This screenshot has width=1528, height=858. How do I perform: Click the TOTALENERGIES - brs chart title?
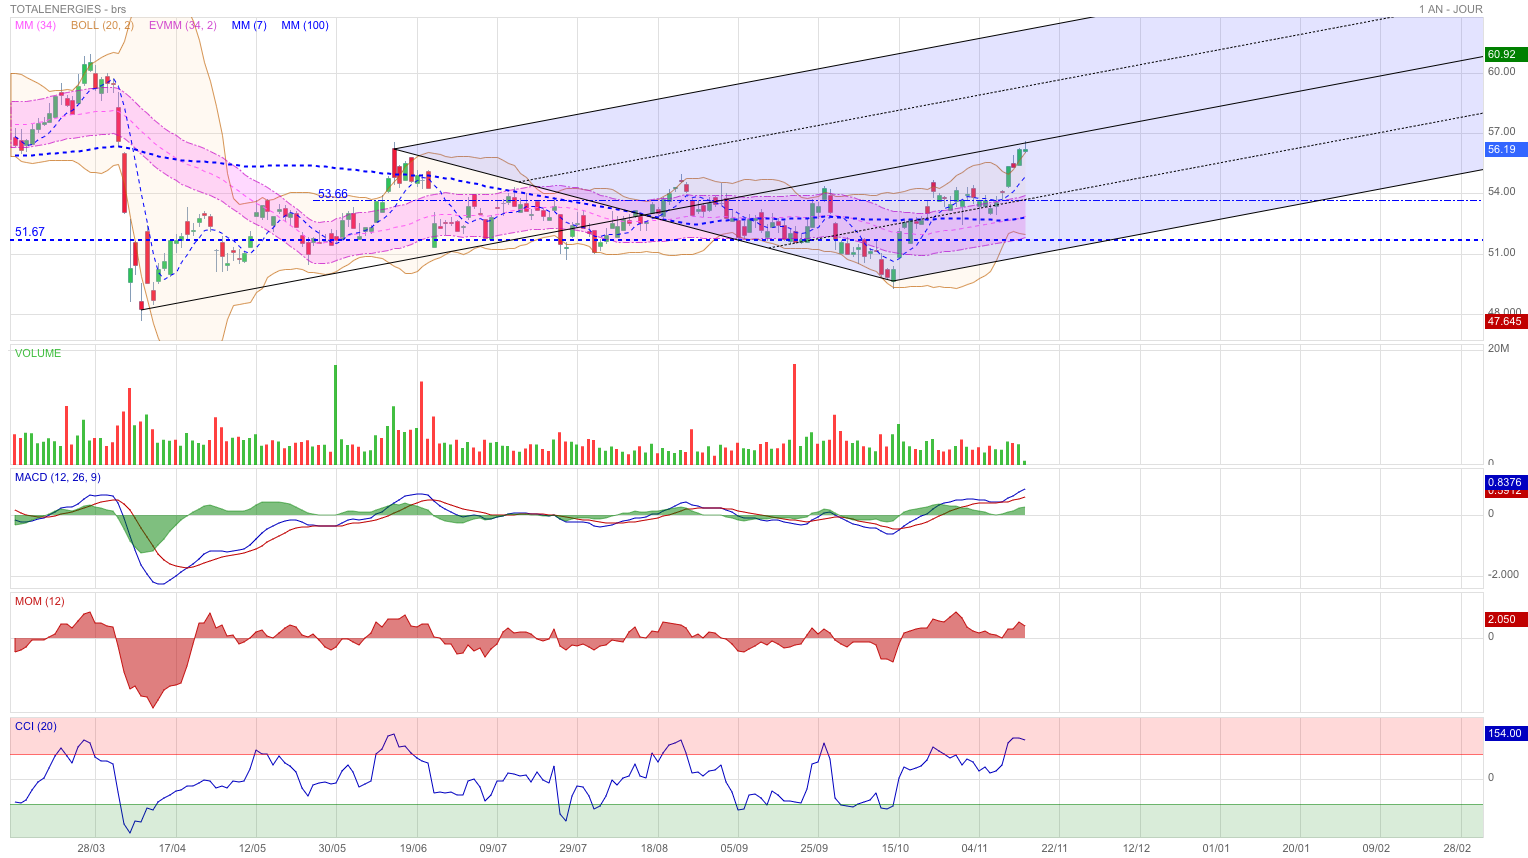(x=69, y=9)
